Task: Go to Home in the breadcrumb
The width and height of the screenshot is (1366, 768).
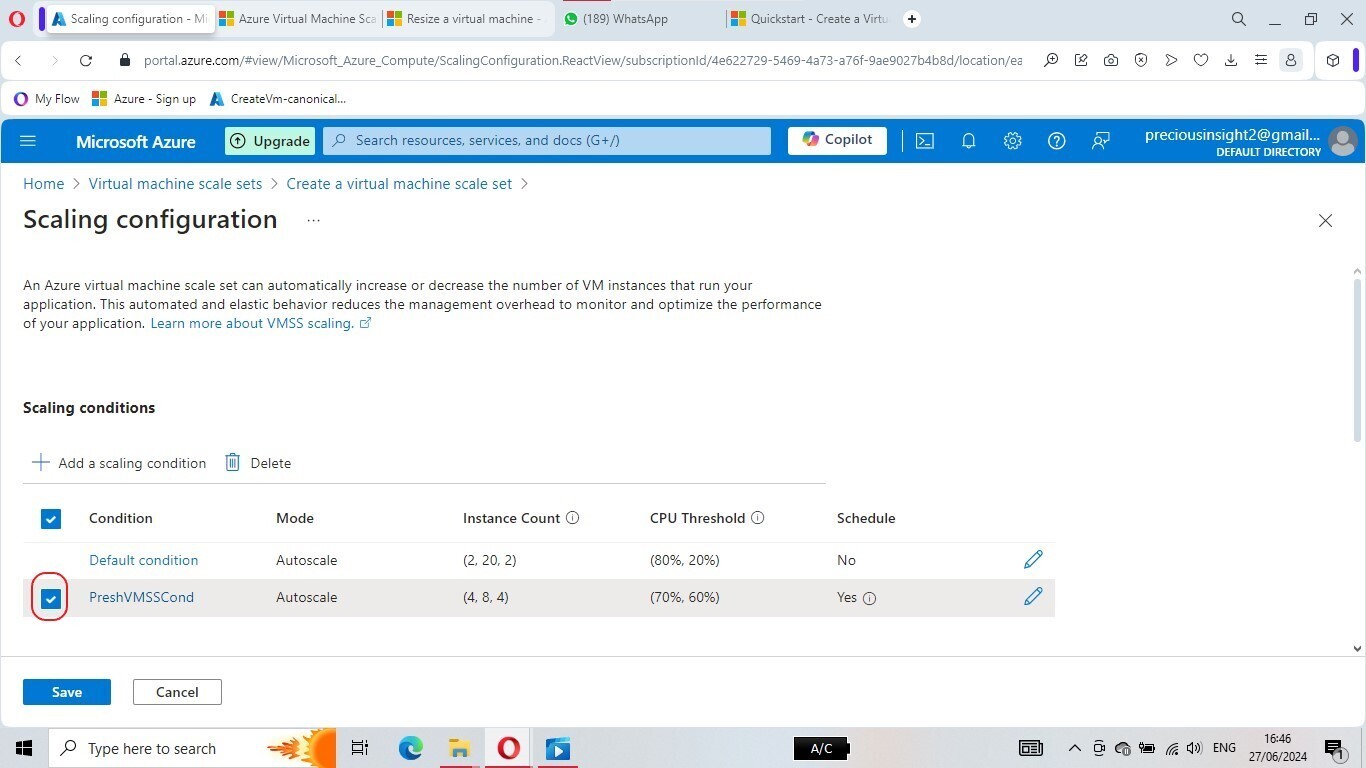Action: pyautogui.click(x=44, y=184)
